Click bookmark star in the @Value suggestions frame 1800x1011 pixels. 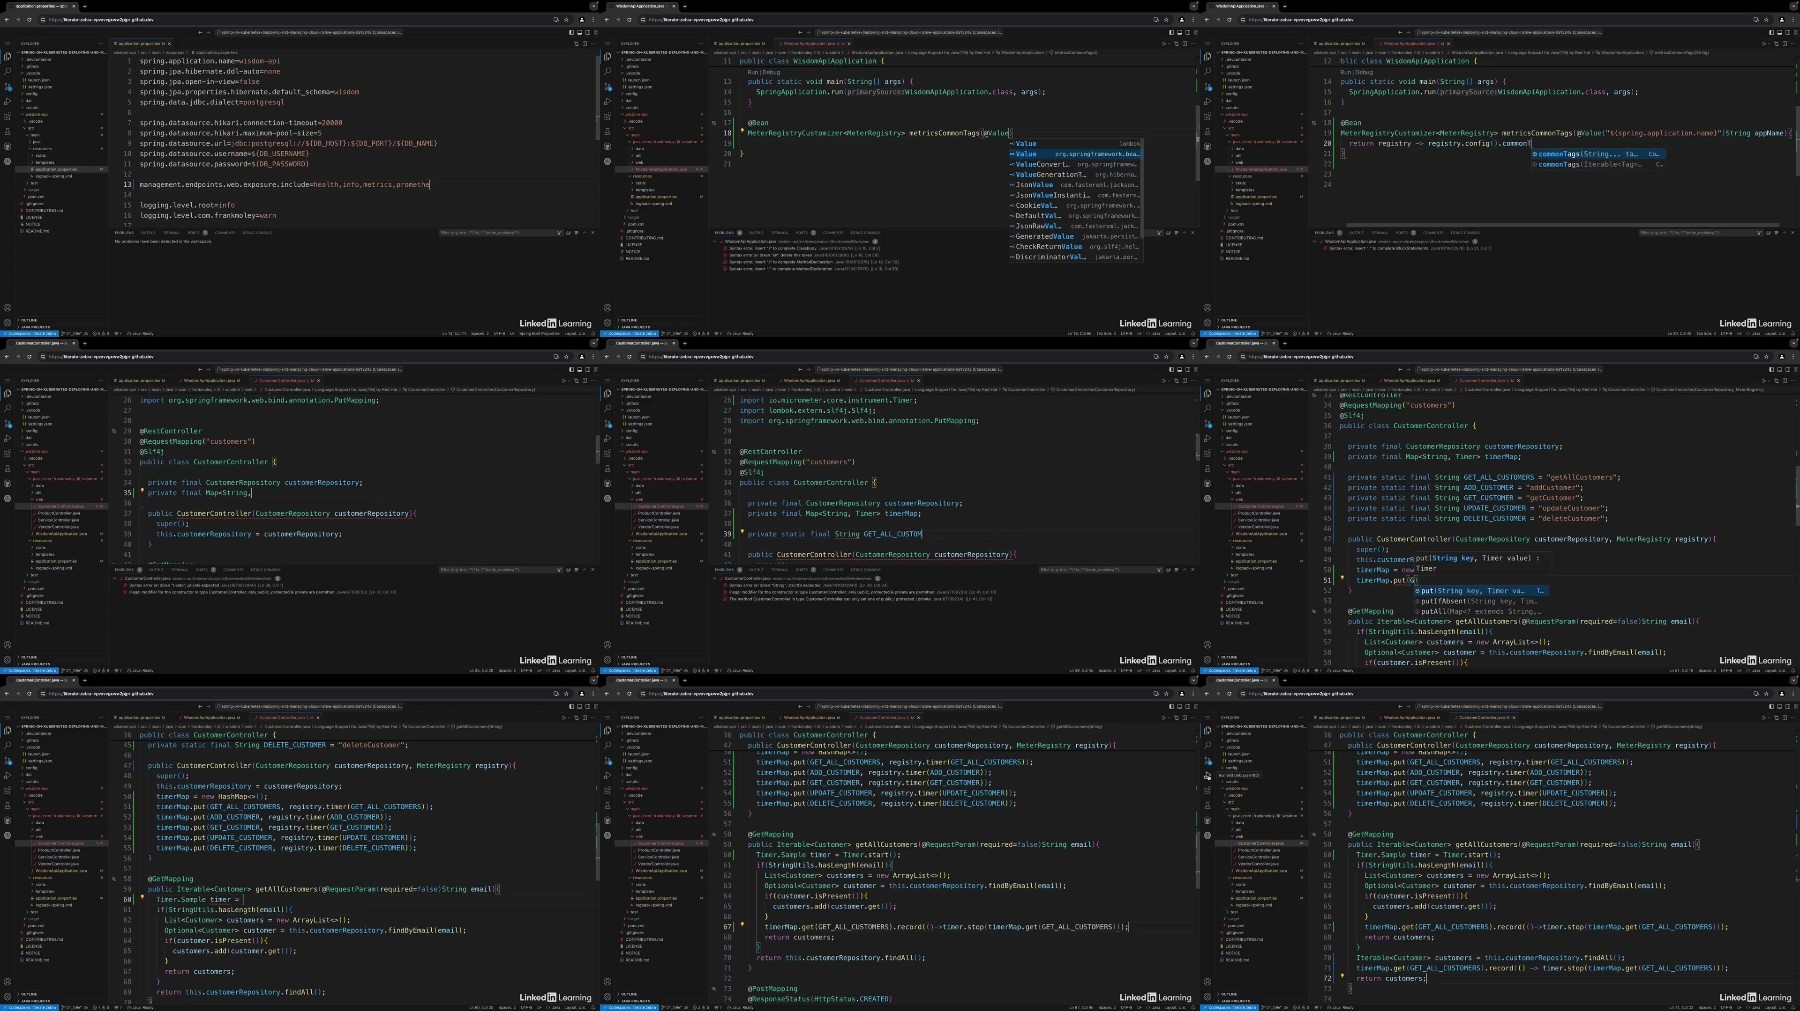click(x=1166, y=20)
